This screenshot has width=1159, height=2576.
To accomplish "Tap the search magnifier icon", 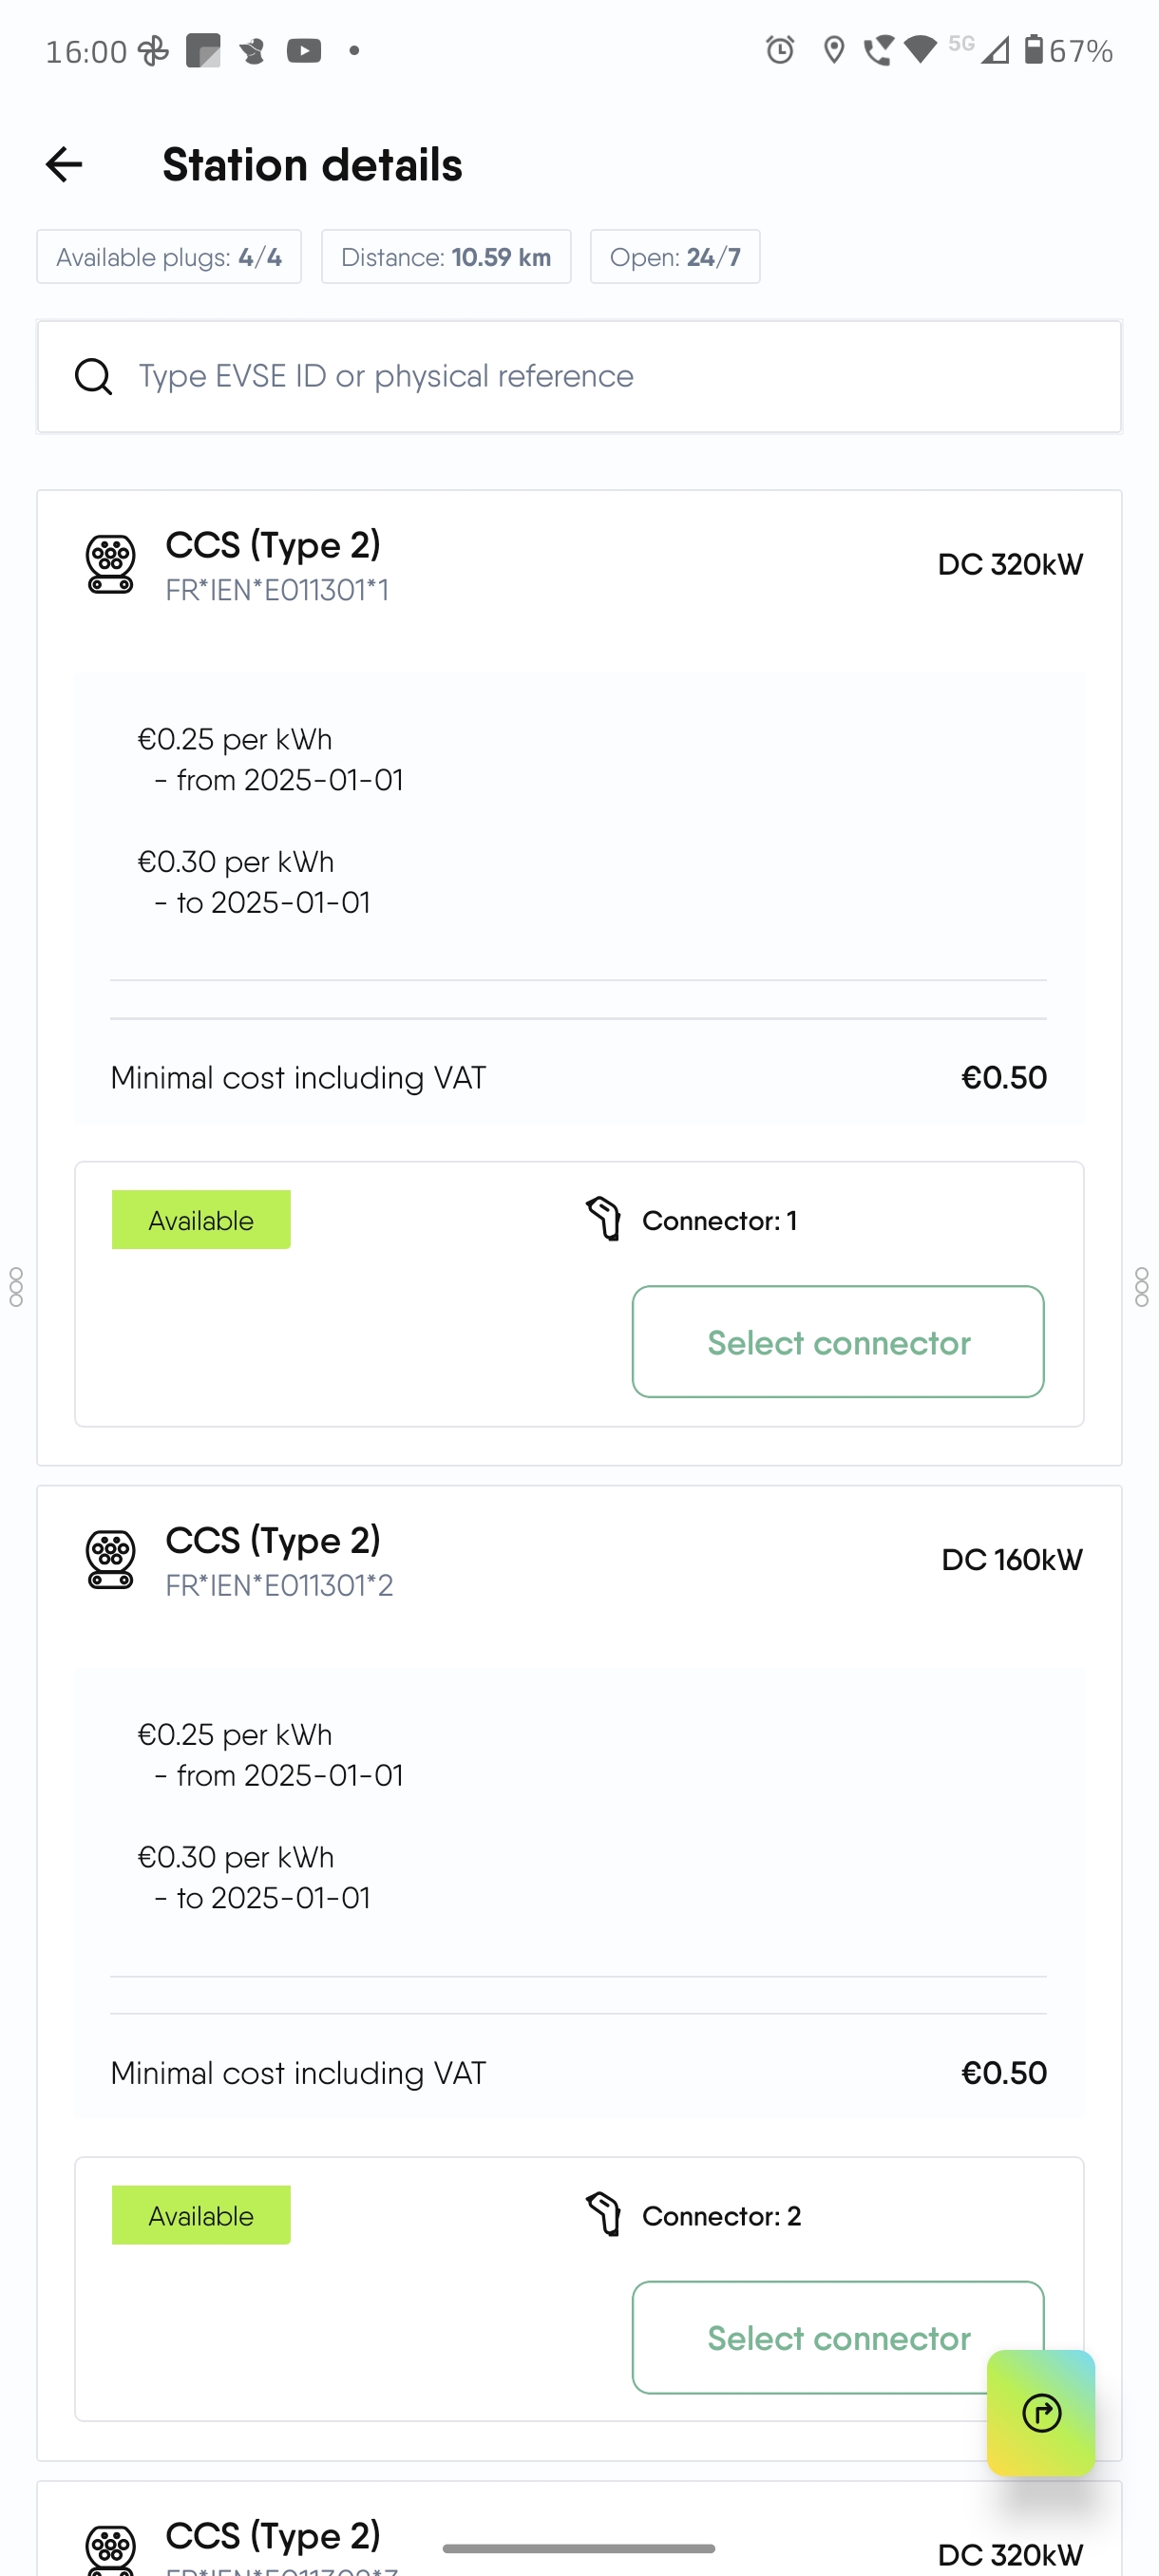I will click(x=93, y=376).
